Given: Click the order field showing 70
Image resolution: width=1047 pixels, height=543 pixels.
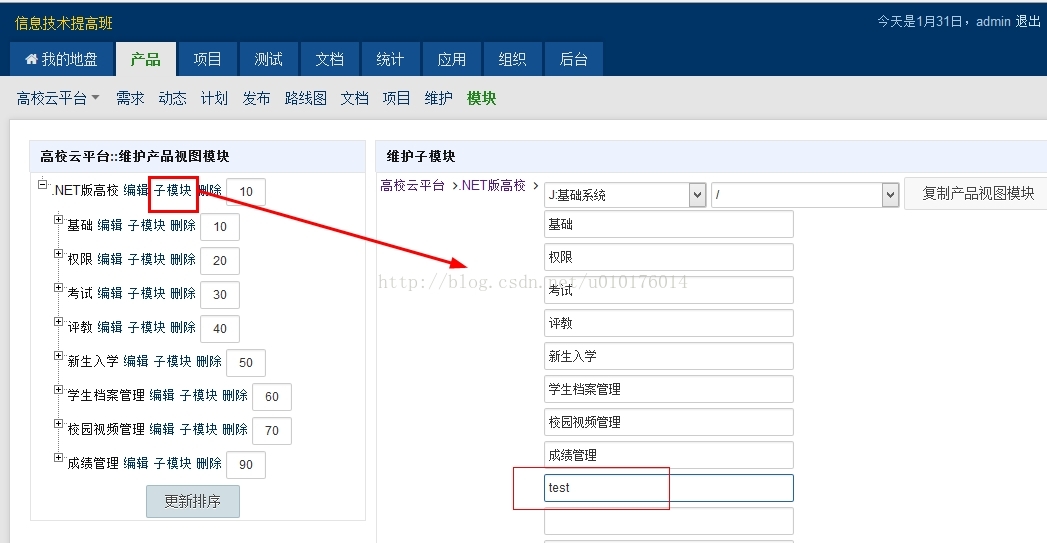Looking at the screenshot, I should coord(272,431).
